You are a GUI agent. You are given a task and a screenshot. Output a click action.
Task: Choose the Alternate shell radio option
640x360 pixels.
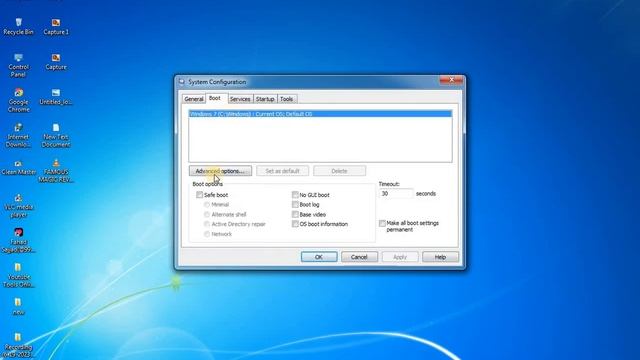tap(207, 214)
